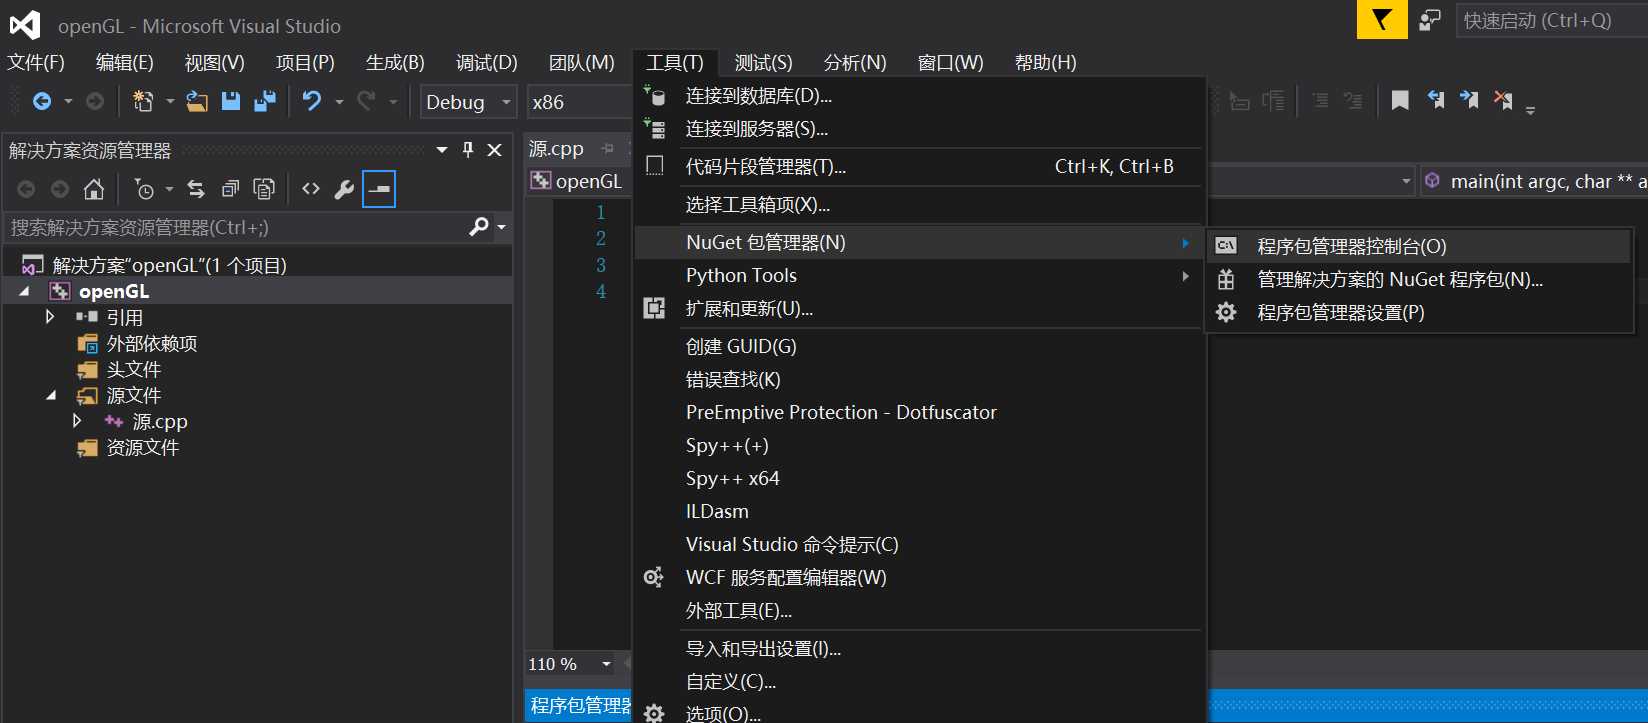Select the 解决方案"openGL" root node
The image size is (1648, 723).
tap(169, 265)
